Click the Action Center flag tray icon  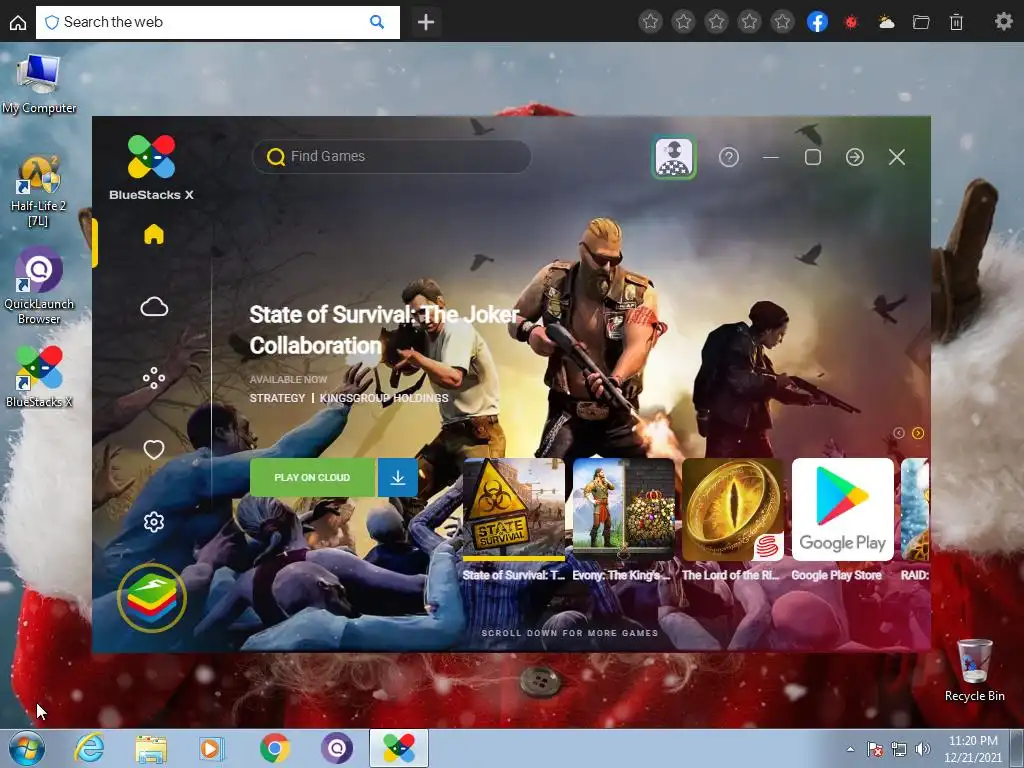[874, 749]
